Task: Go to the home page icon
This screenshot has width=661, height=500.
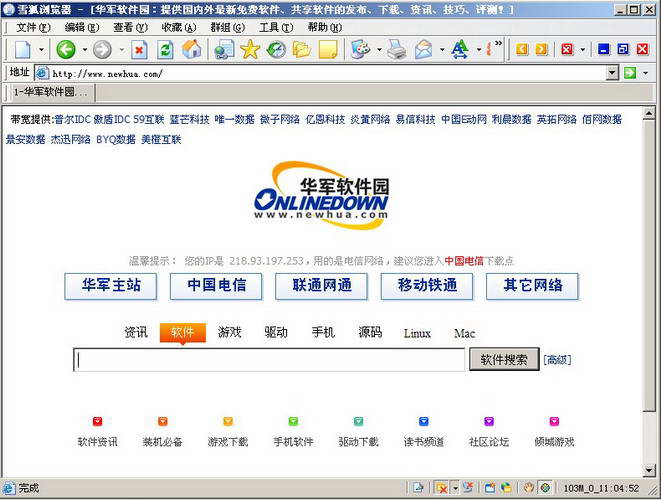Action: [x=191, y=49]
